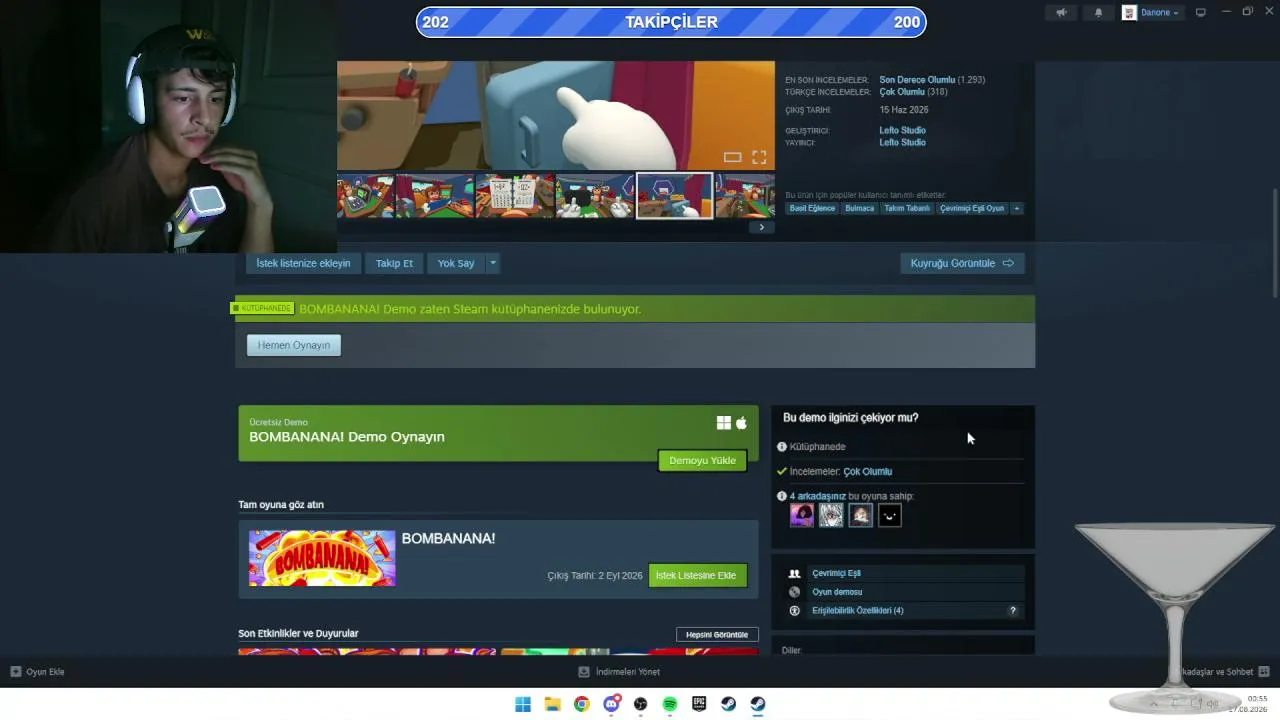Open the Steam announcements megaphone icon
Screen dimensions: 1280x720
tap(1061, 12)
